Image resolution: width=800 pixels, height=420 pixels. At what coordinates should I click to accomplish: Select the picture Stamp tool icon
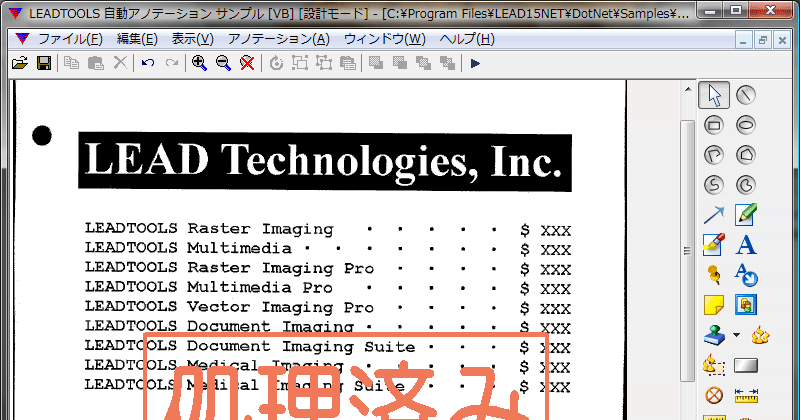tap(745, 305)
